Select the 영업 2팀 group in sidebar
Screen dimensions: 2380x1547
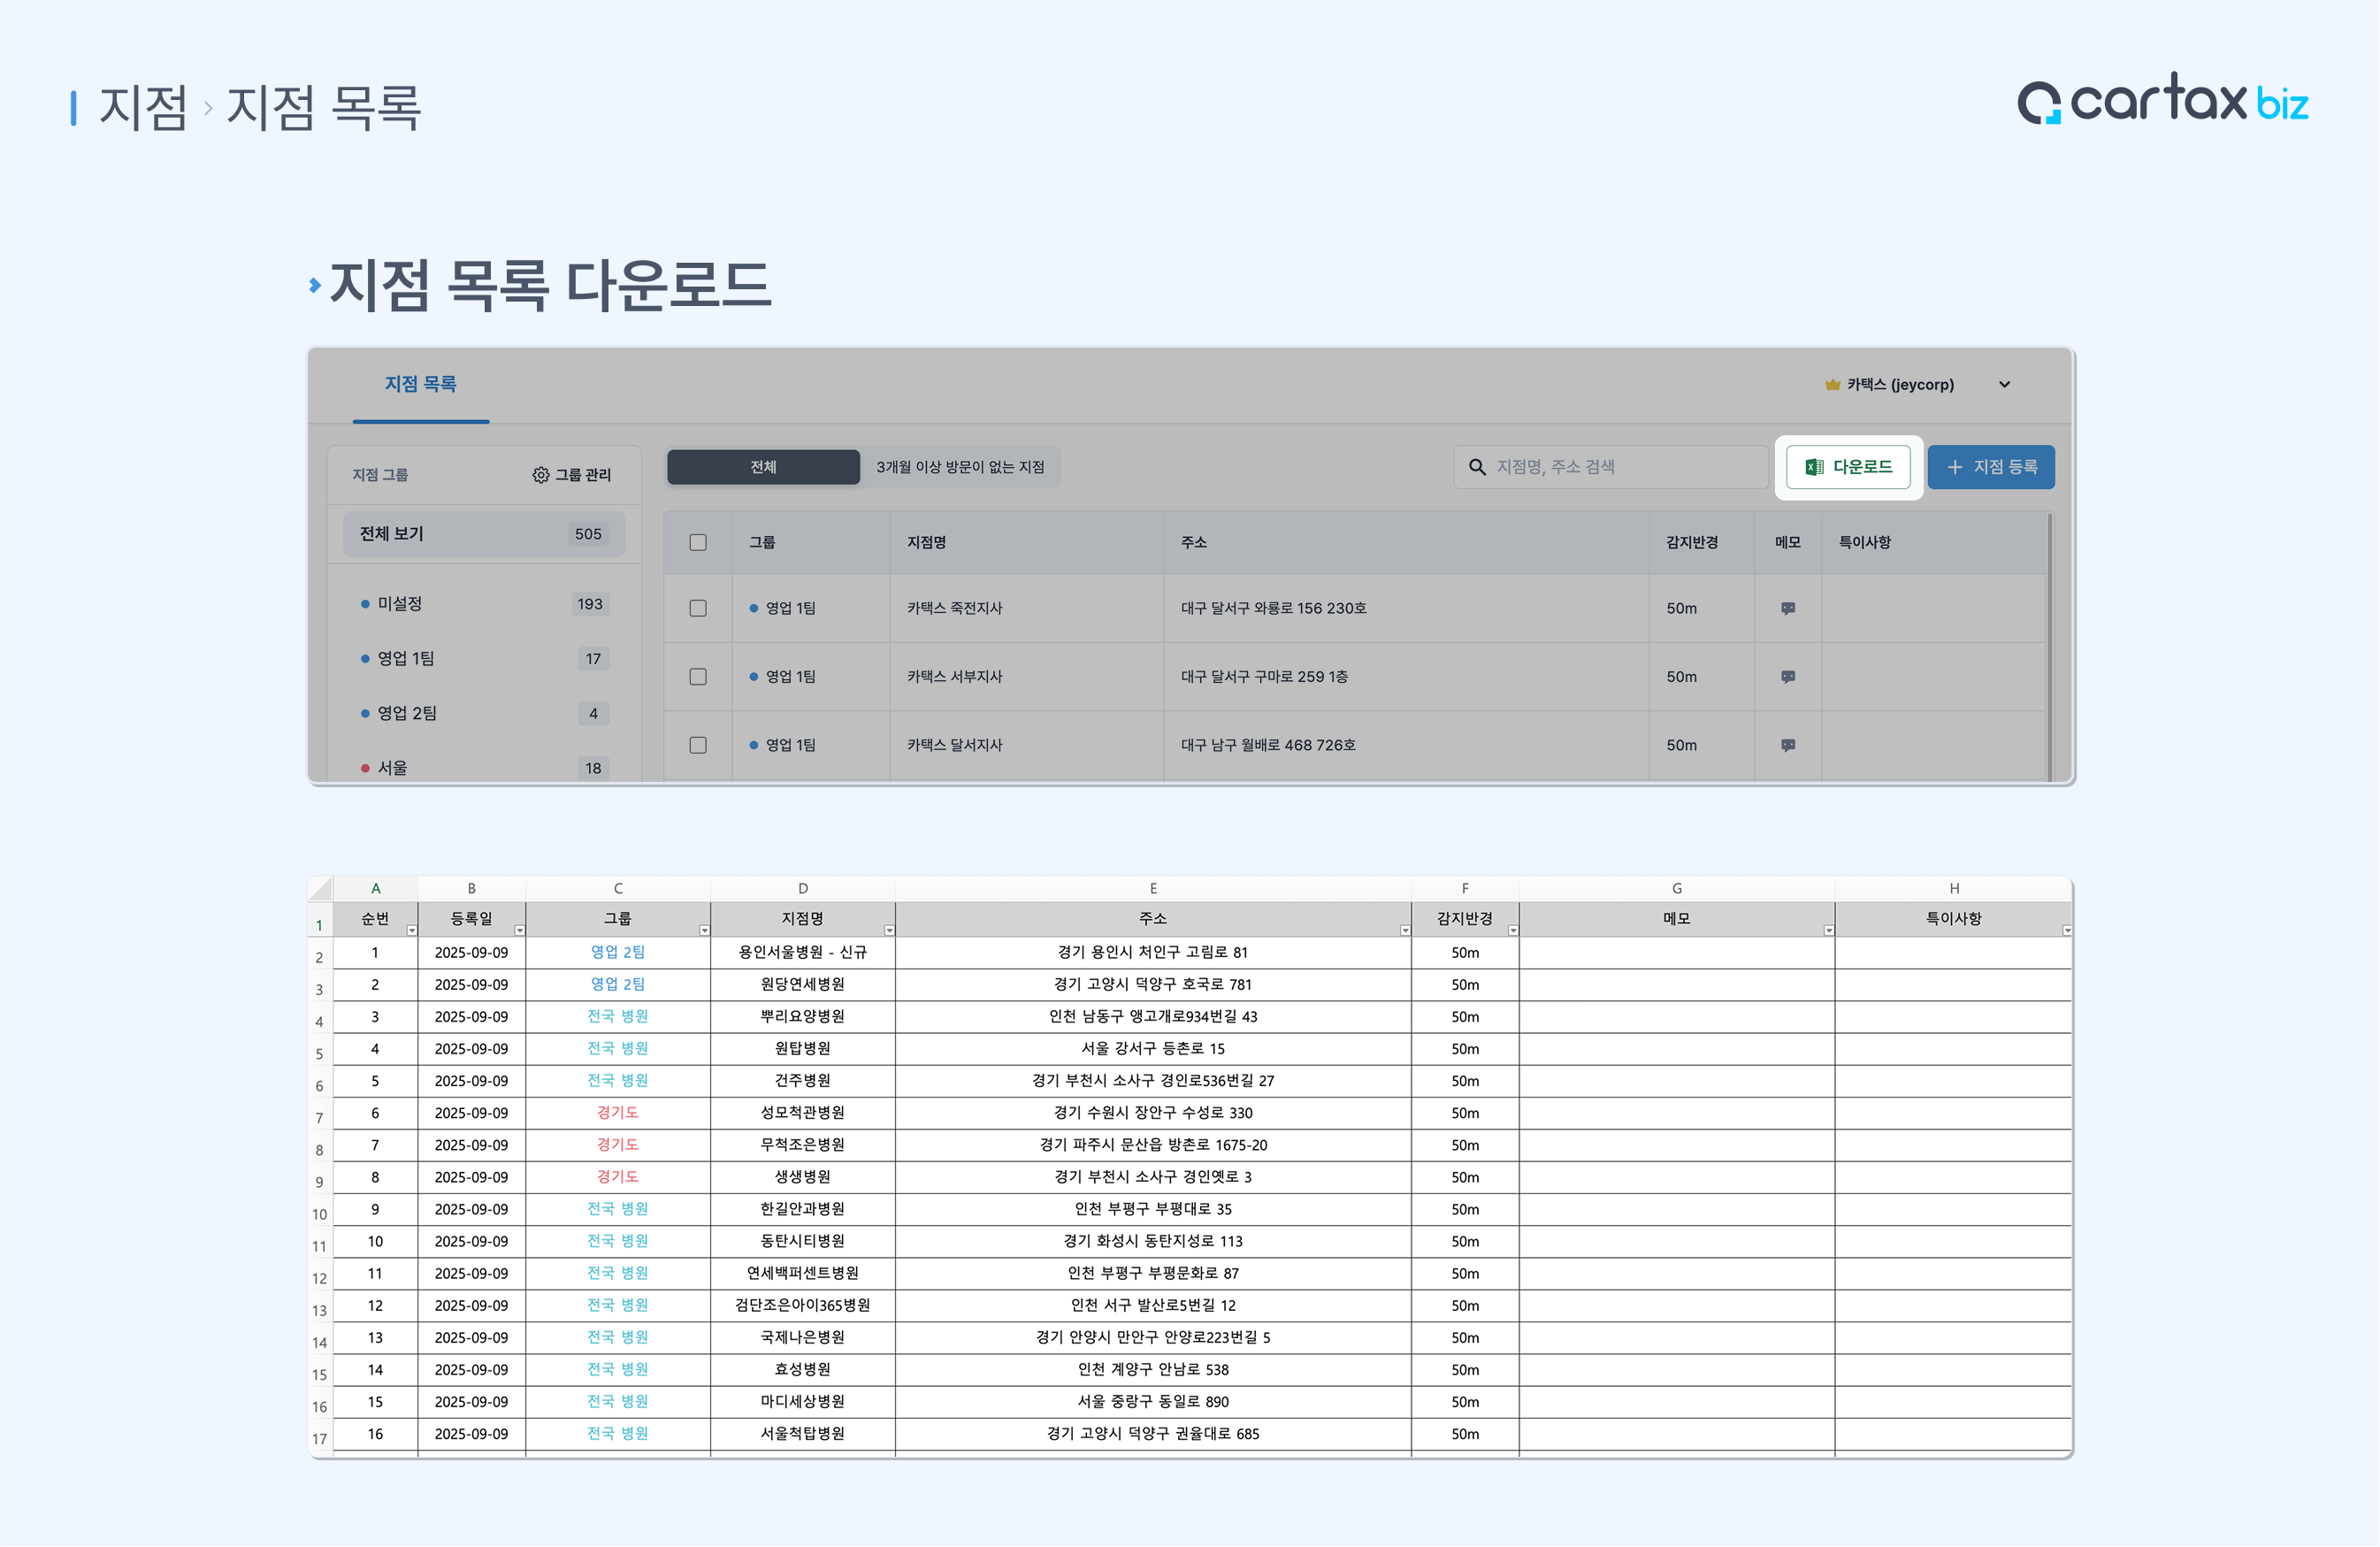point(483,714)
